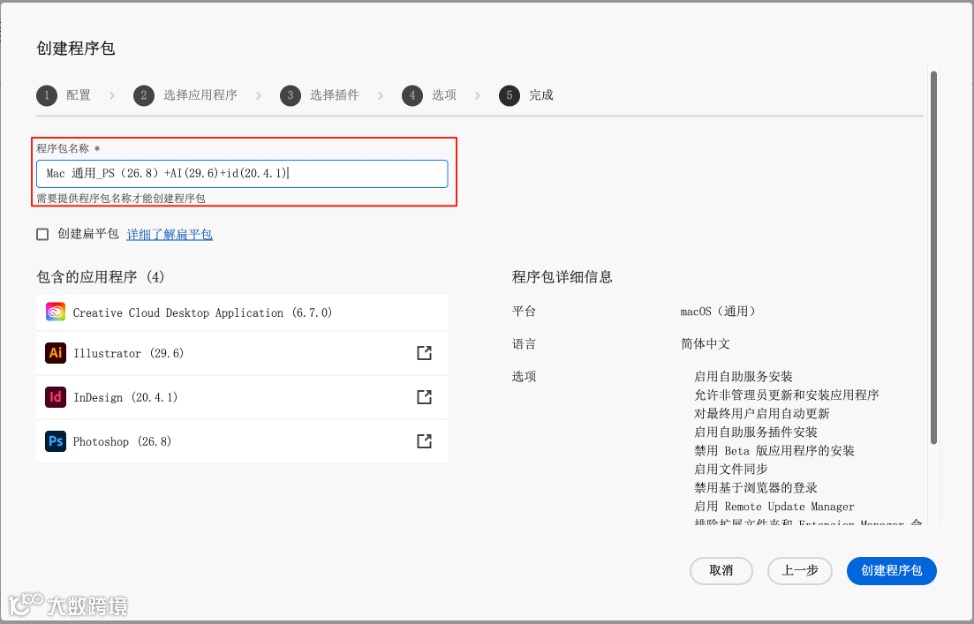Click the macOS (通用) platform value
Screen dimensions: 974x624
717,311
